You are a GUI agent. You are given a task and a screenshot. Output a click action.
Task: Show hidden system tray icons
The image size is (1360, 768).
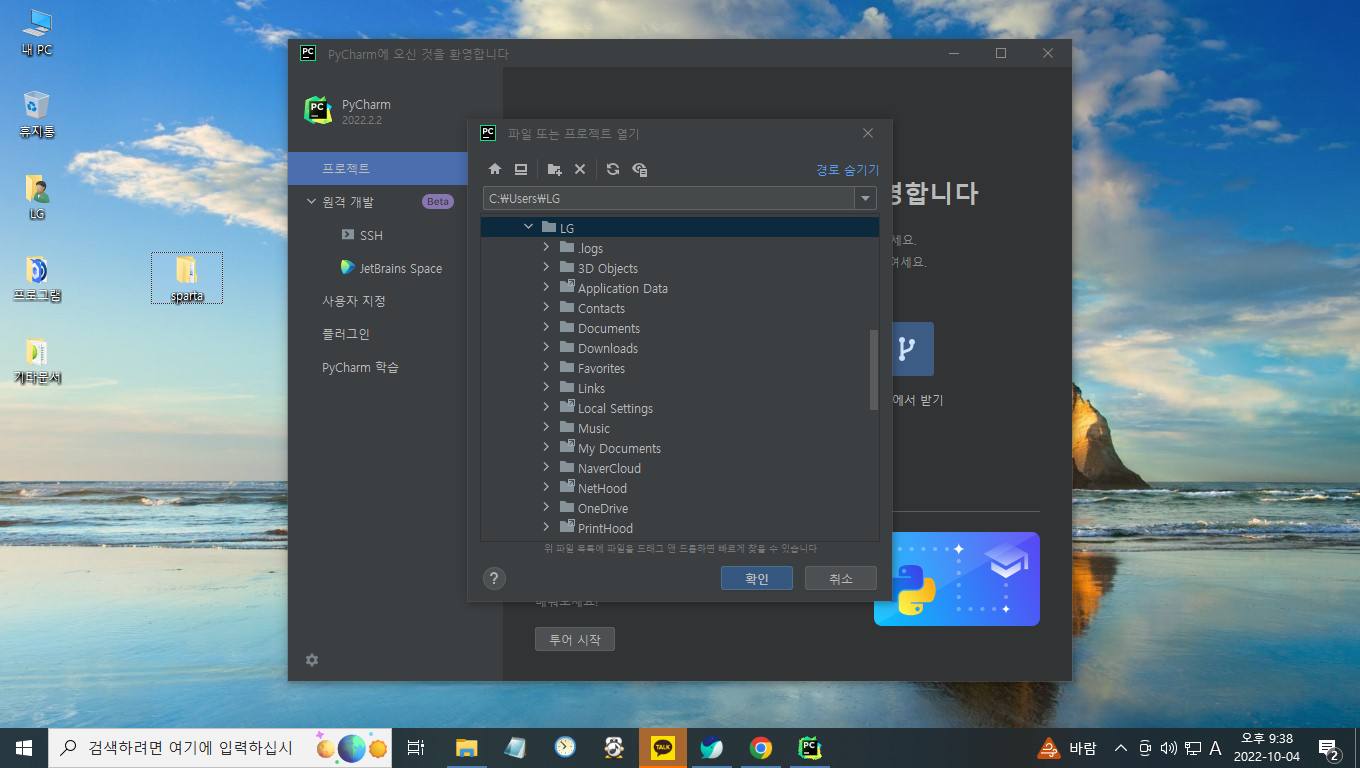1121,748
